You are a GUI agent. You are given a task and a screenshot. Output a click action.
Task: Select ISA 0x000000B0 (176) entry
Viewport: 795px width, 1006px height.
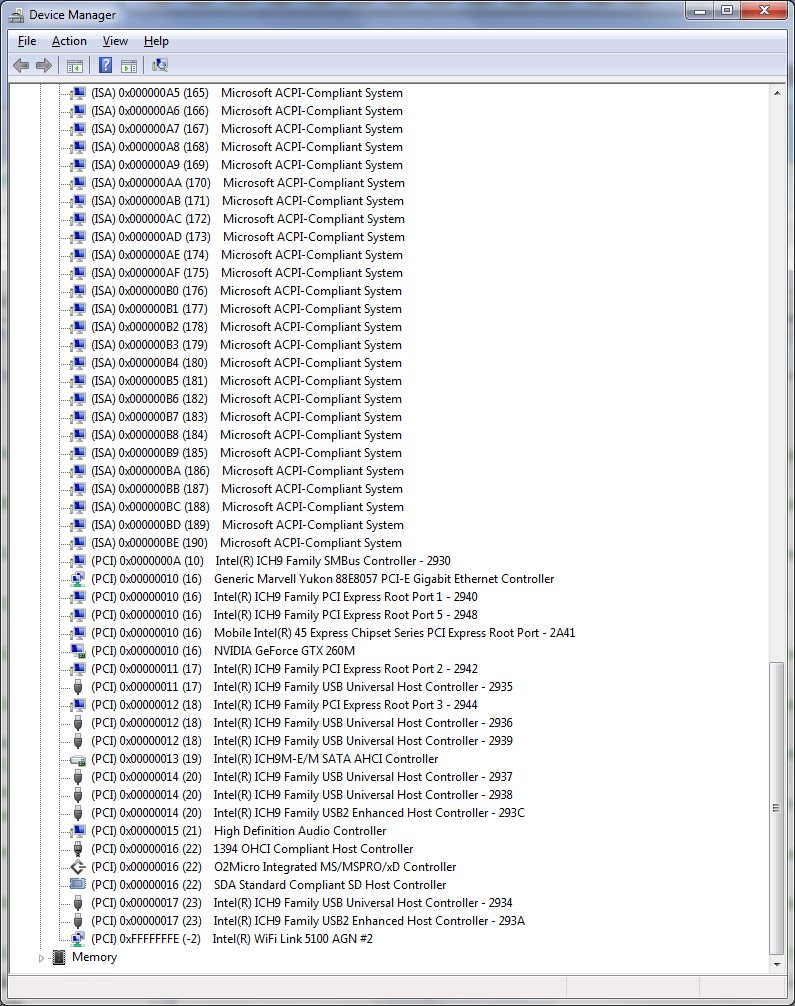(x=246, y=291)
